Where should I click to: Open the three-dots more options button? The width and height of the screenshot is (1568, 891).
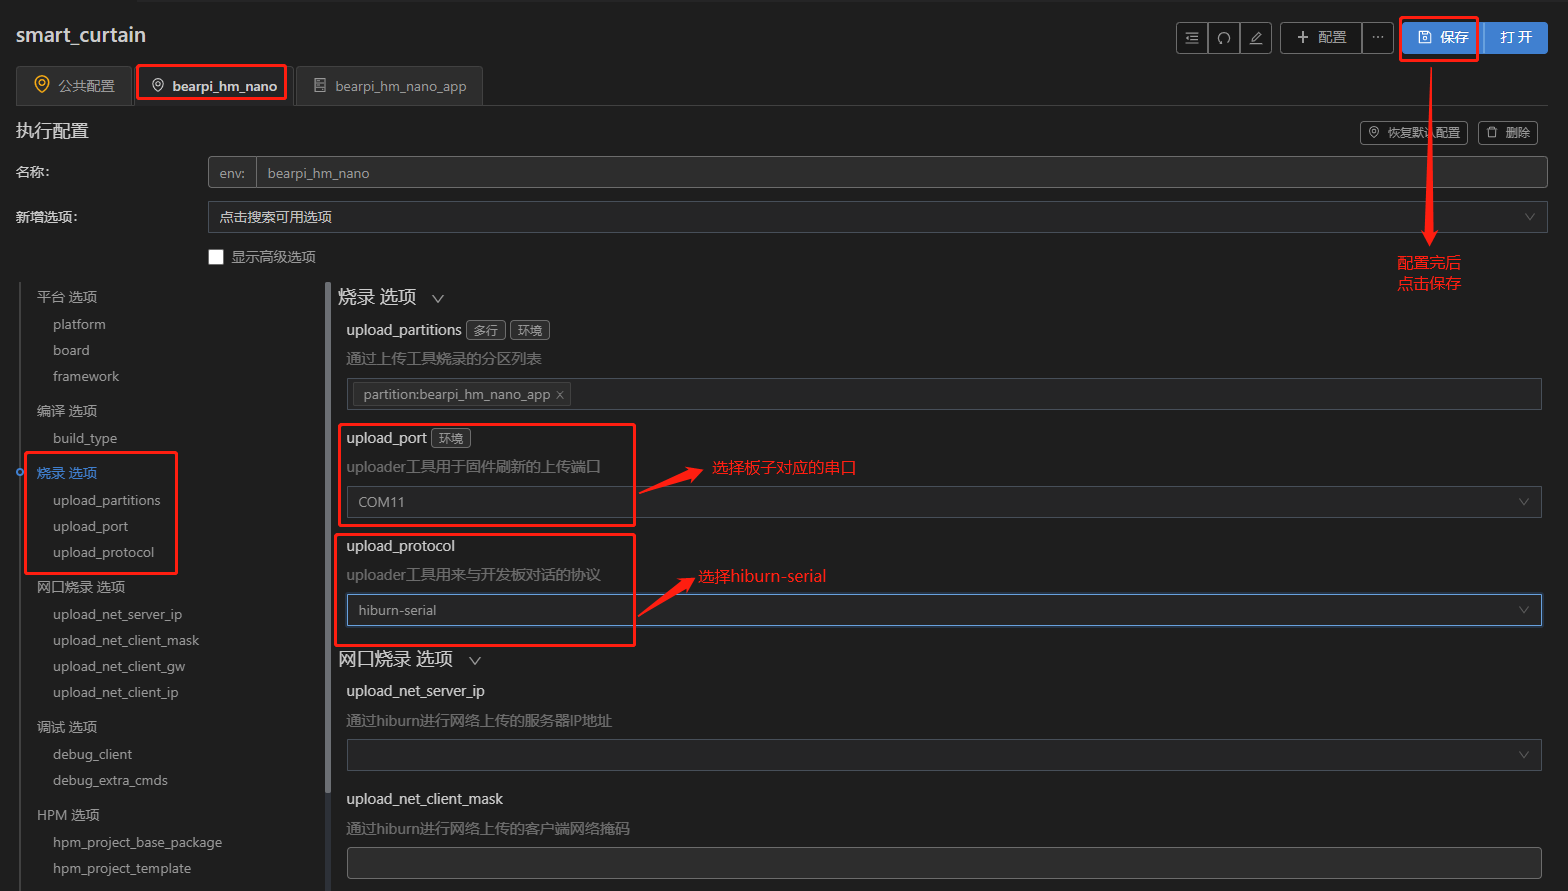(1378, 38)
